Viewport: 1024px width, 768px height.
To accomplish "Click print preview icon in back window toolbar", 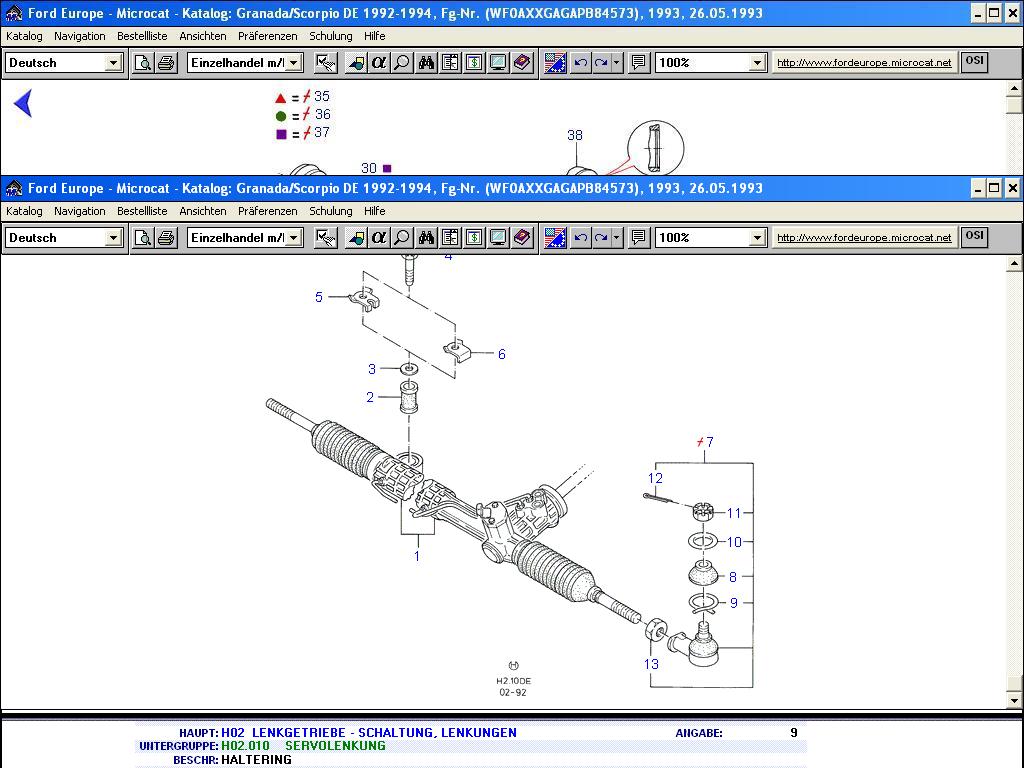I will tap(142, 63).
